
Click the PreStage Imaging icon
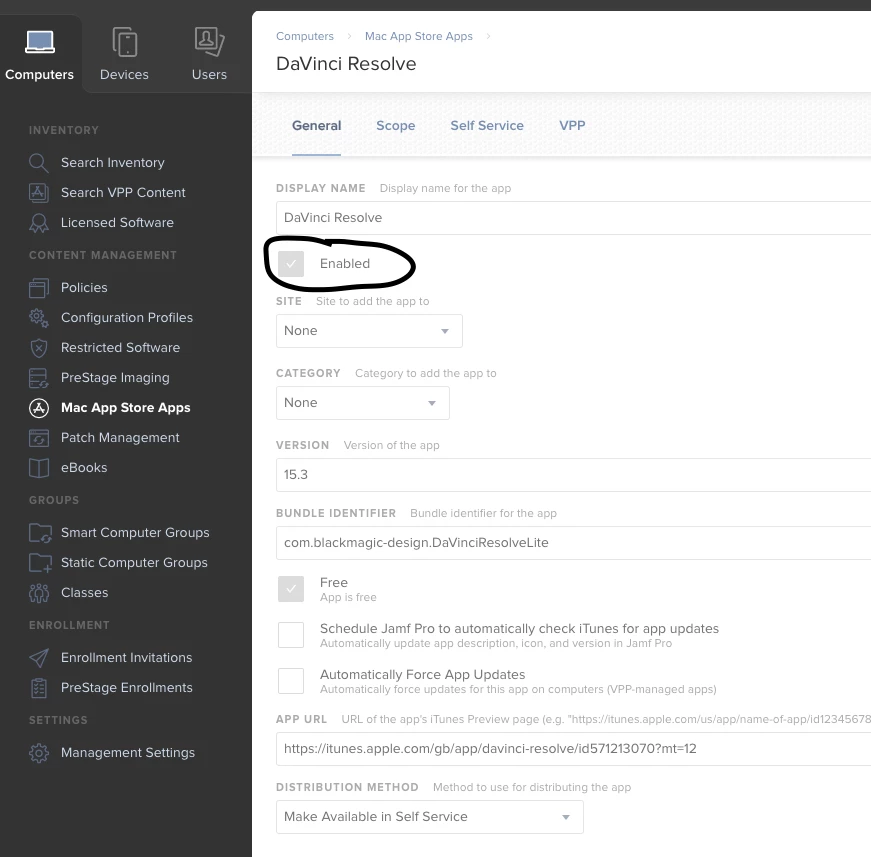click(38, 378)
